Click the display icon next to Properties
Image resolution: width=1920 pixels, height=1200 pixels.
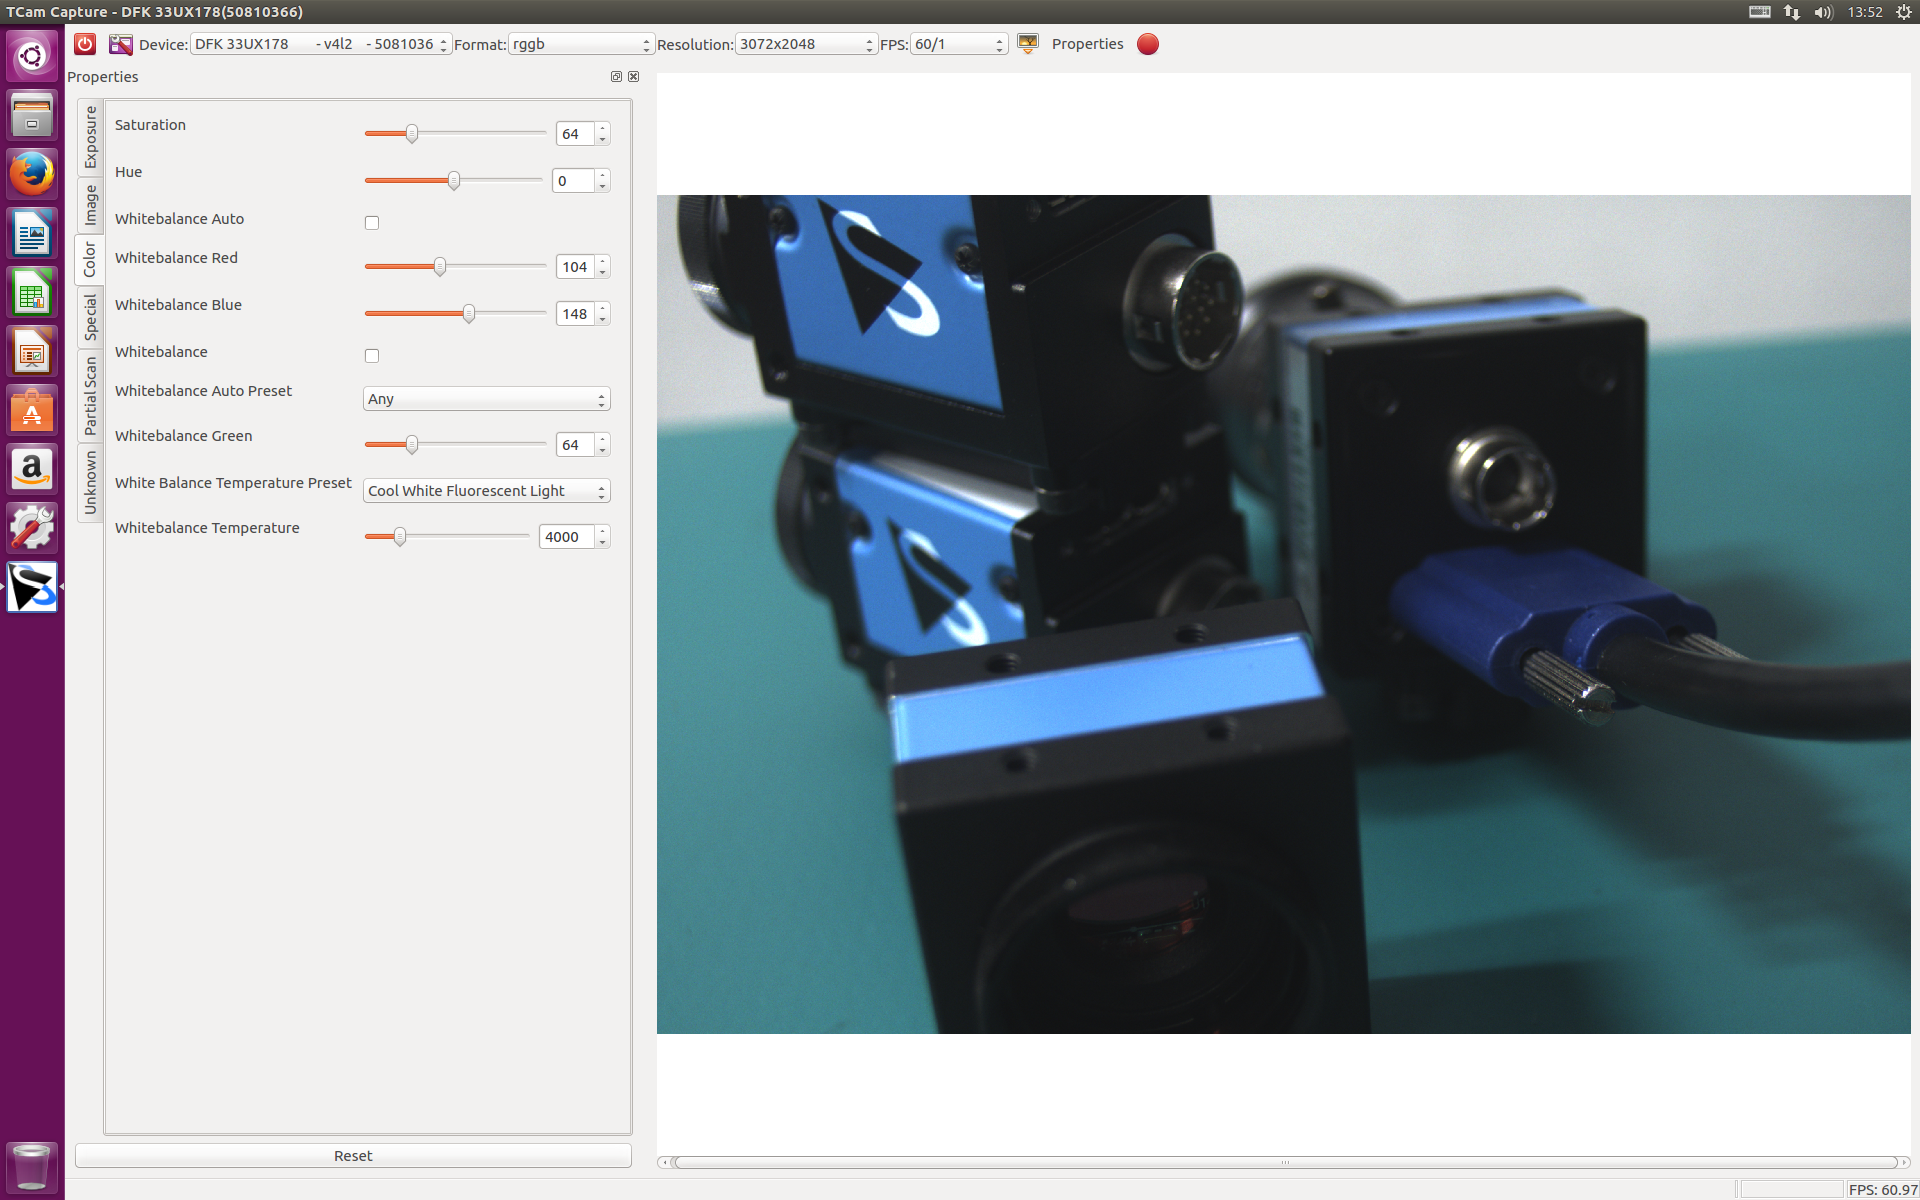click(x=1027, y=43)
